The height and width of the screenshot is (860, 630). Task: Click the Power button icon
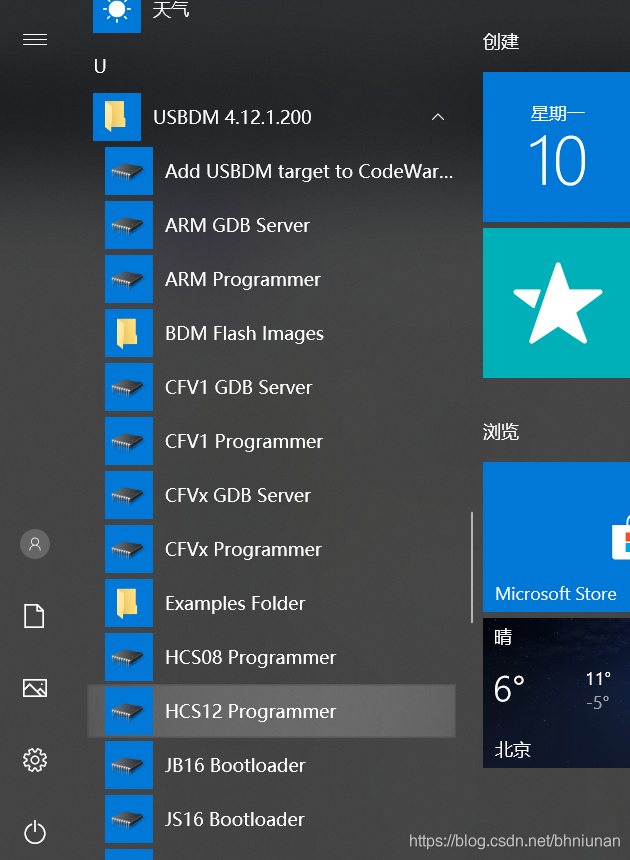pyautogui.click(x=35, y=832)
